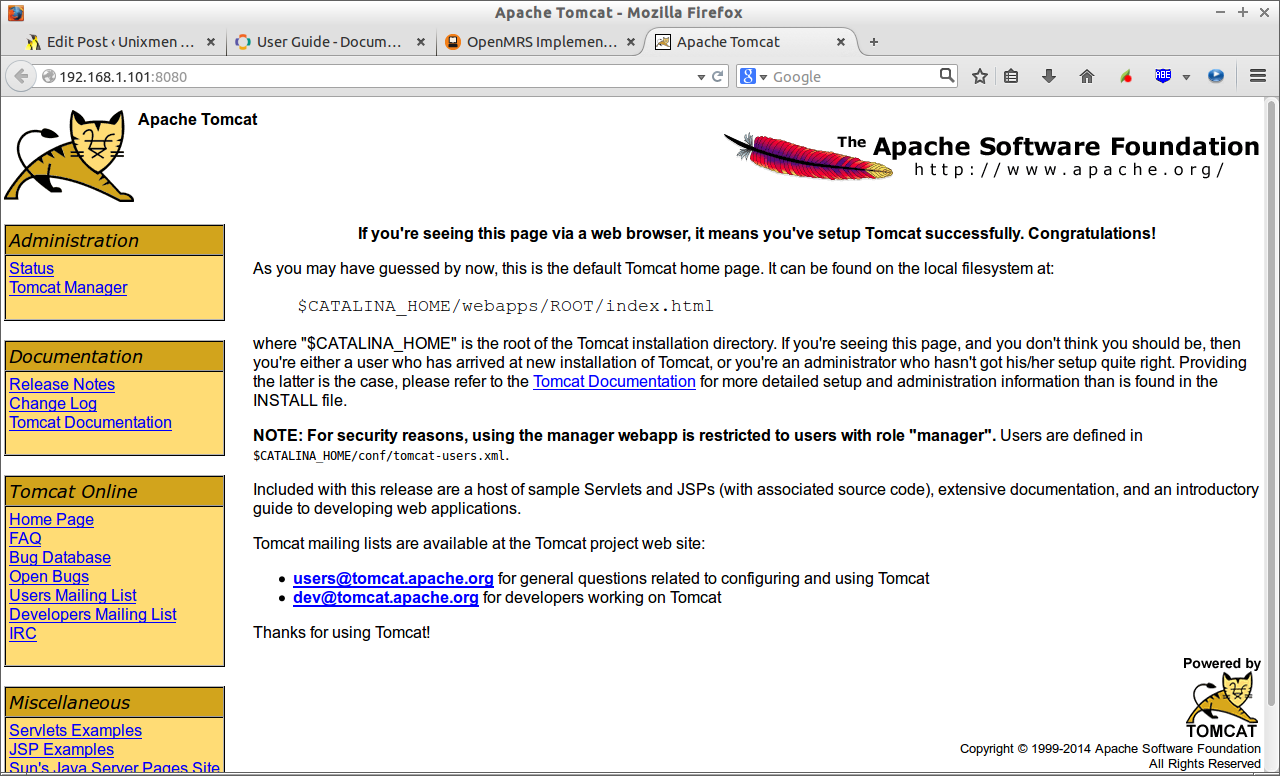Image resolution: width=1280 pixels, height=776 pixels.
Task: Switch to the User Guide tab
Action: click(x=331, y=42)
